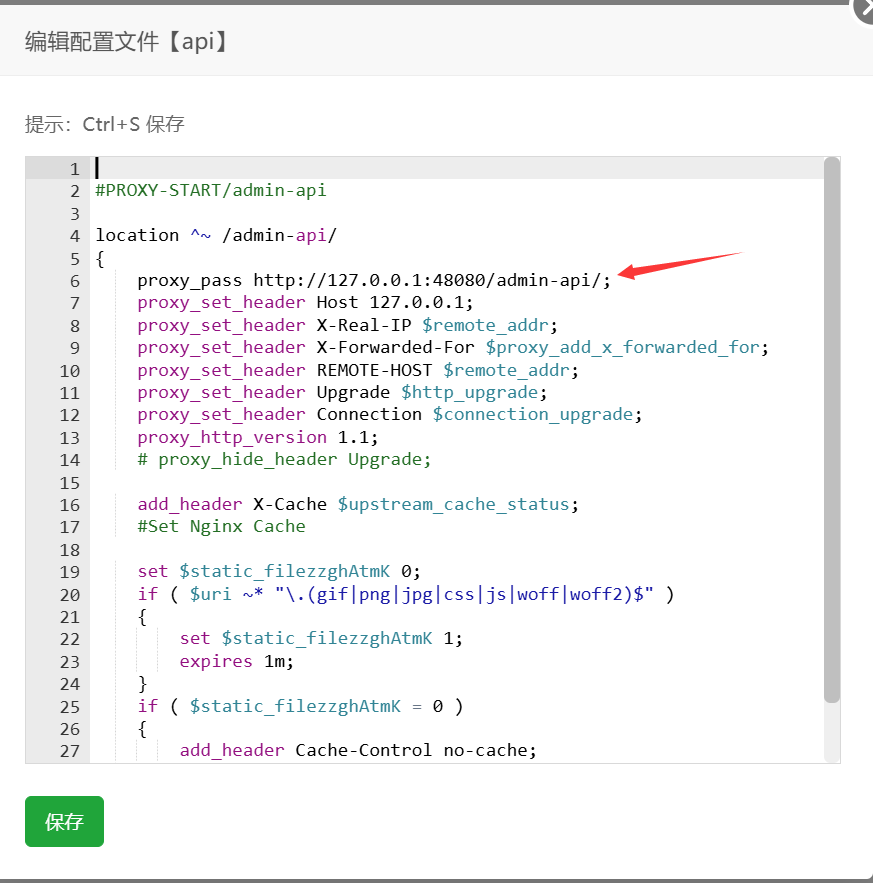The image size is (873, 883).
Task: Click the if $uri regex line
Action: pyautogui.click(x=406, y=595)
